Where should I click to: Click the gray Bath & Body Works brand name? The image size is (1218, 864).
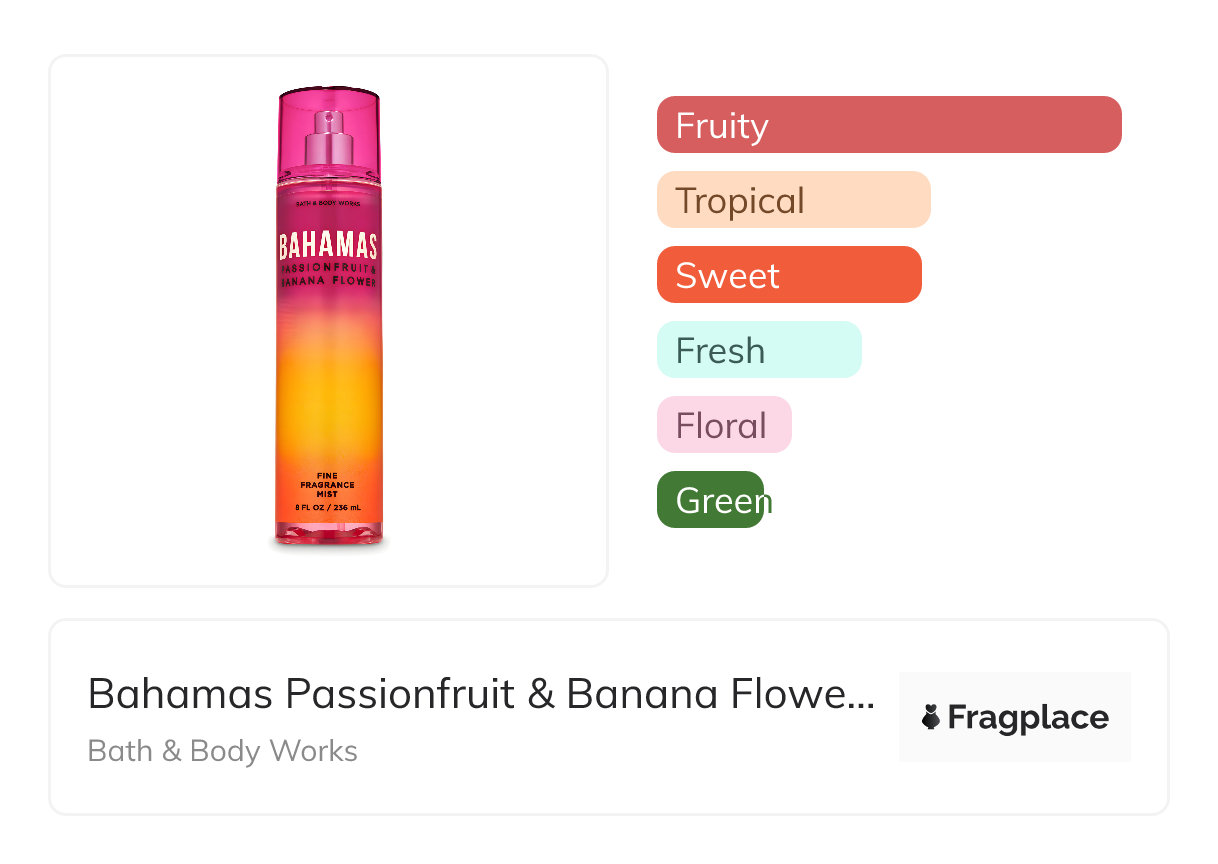click(x=223, y=751)
